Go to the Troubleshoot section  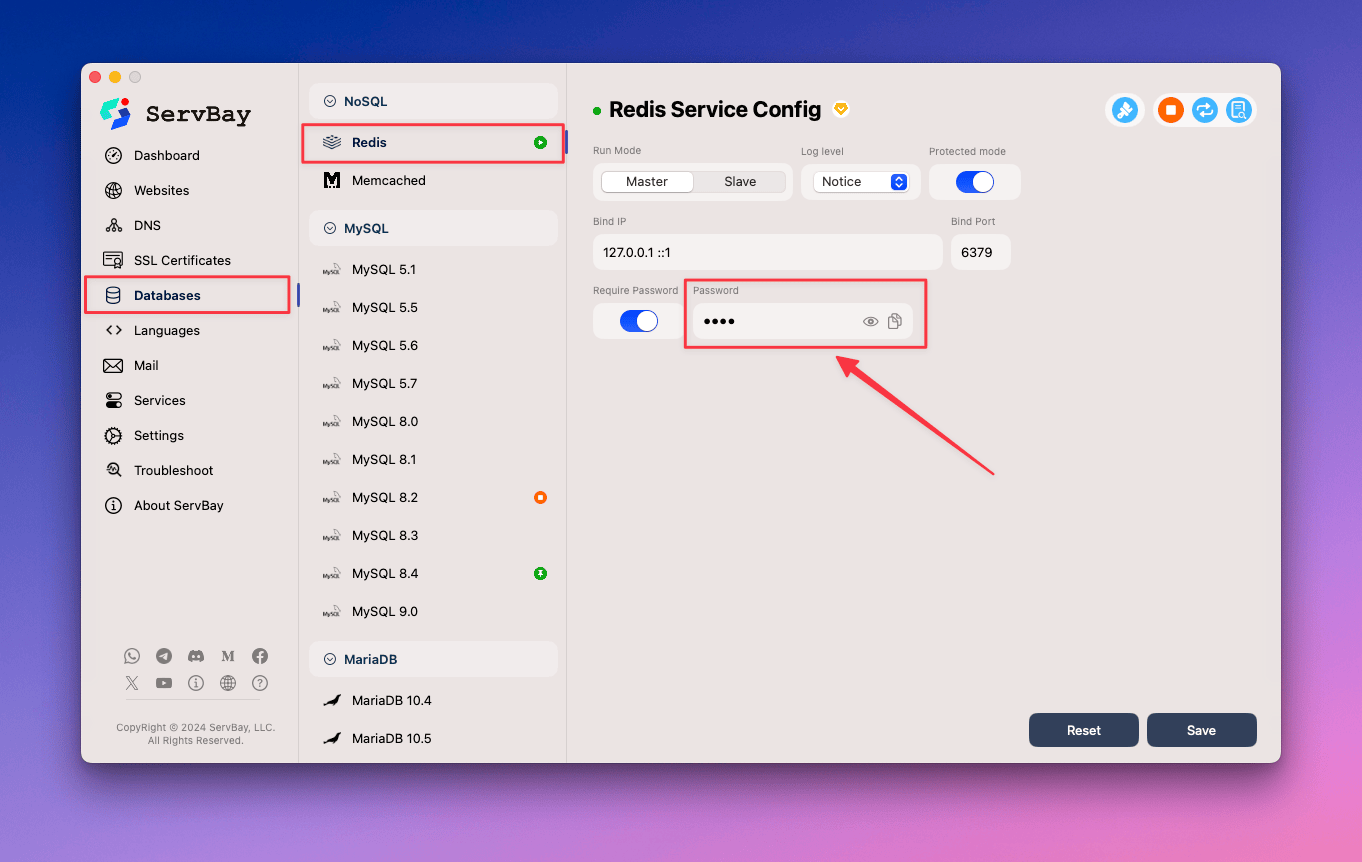click(174, 470)
